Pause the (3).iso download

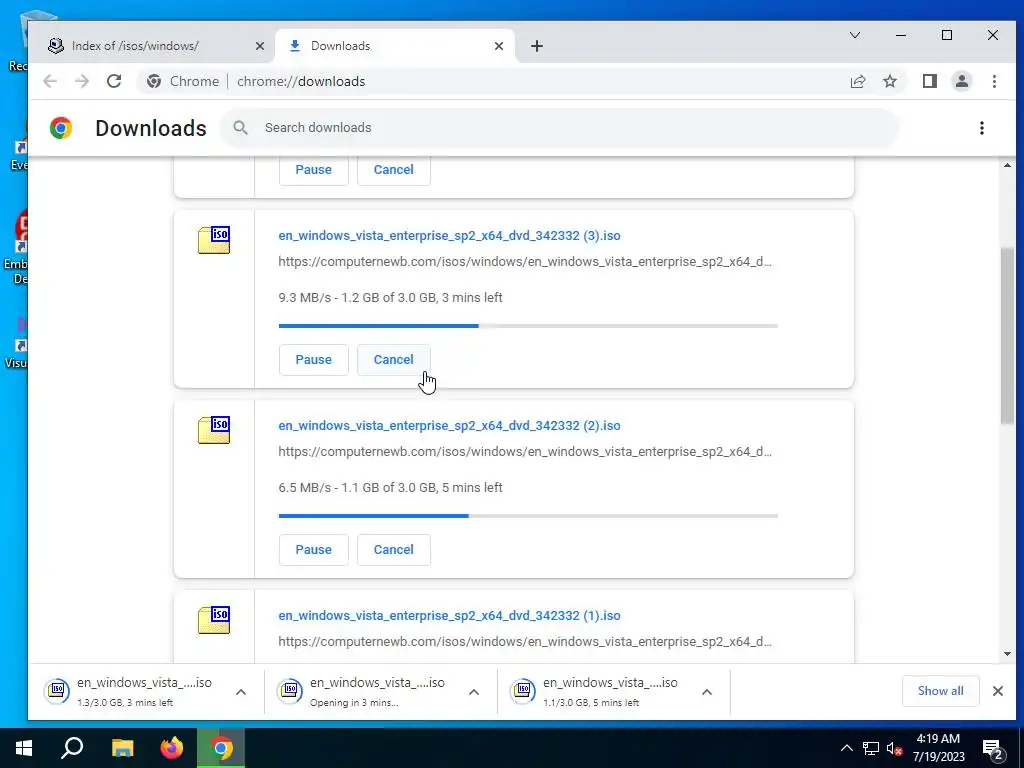[x=313, y=360]
